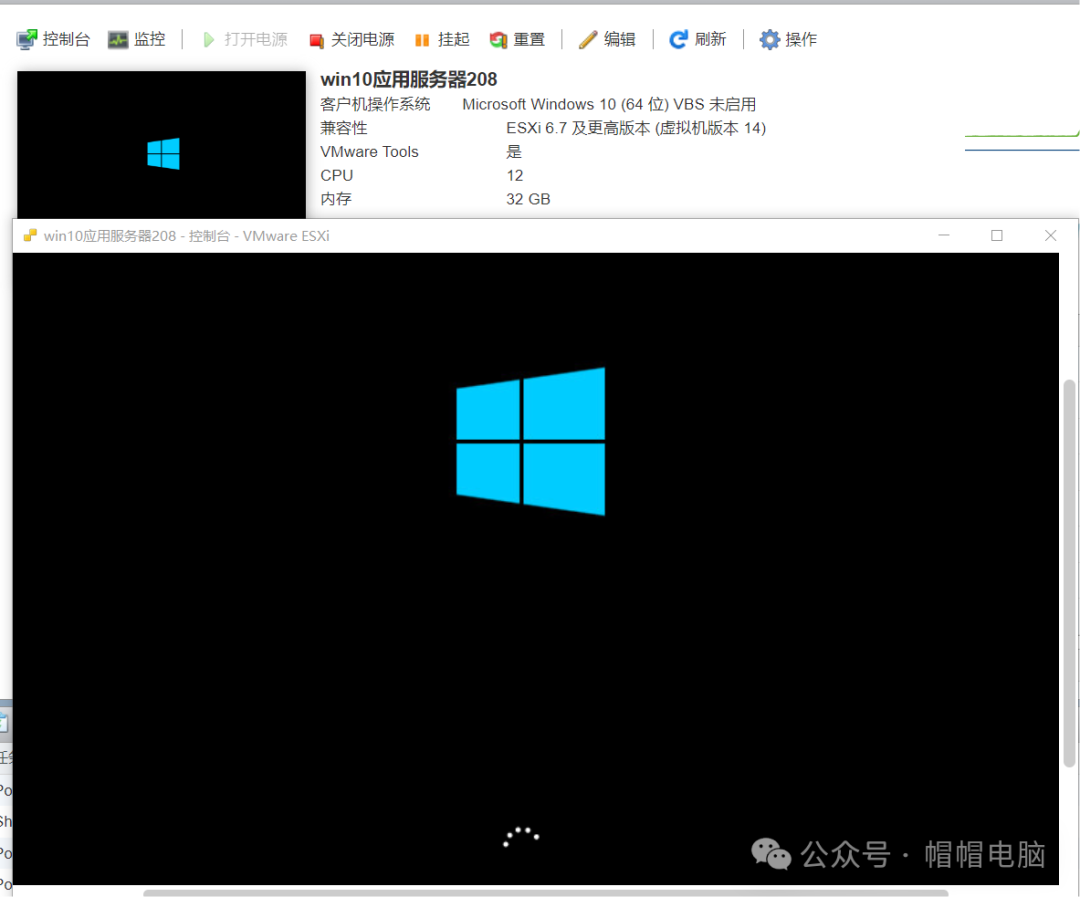Reset the VM using 重置

(517, 40)
